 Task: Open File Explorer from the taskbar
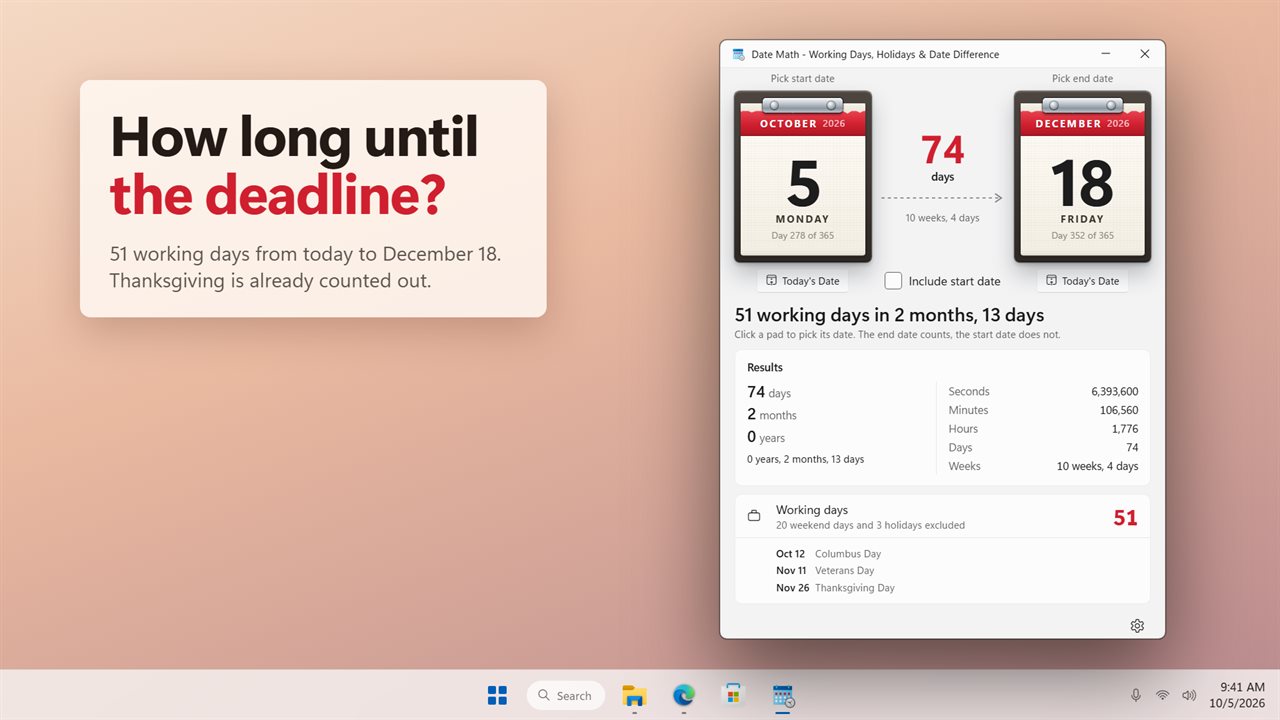click(634, 695)
